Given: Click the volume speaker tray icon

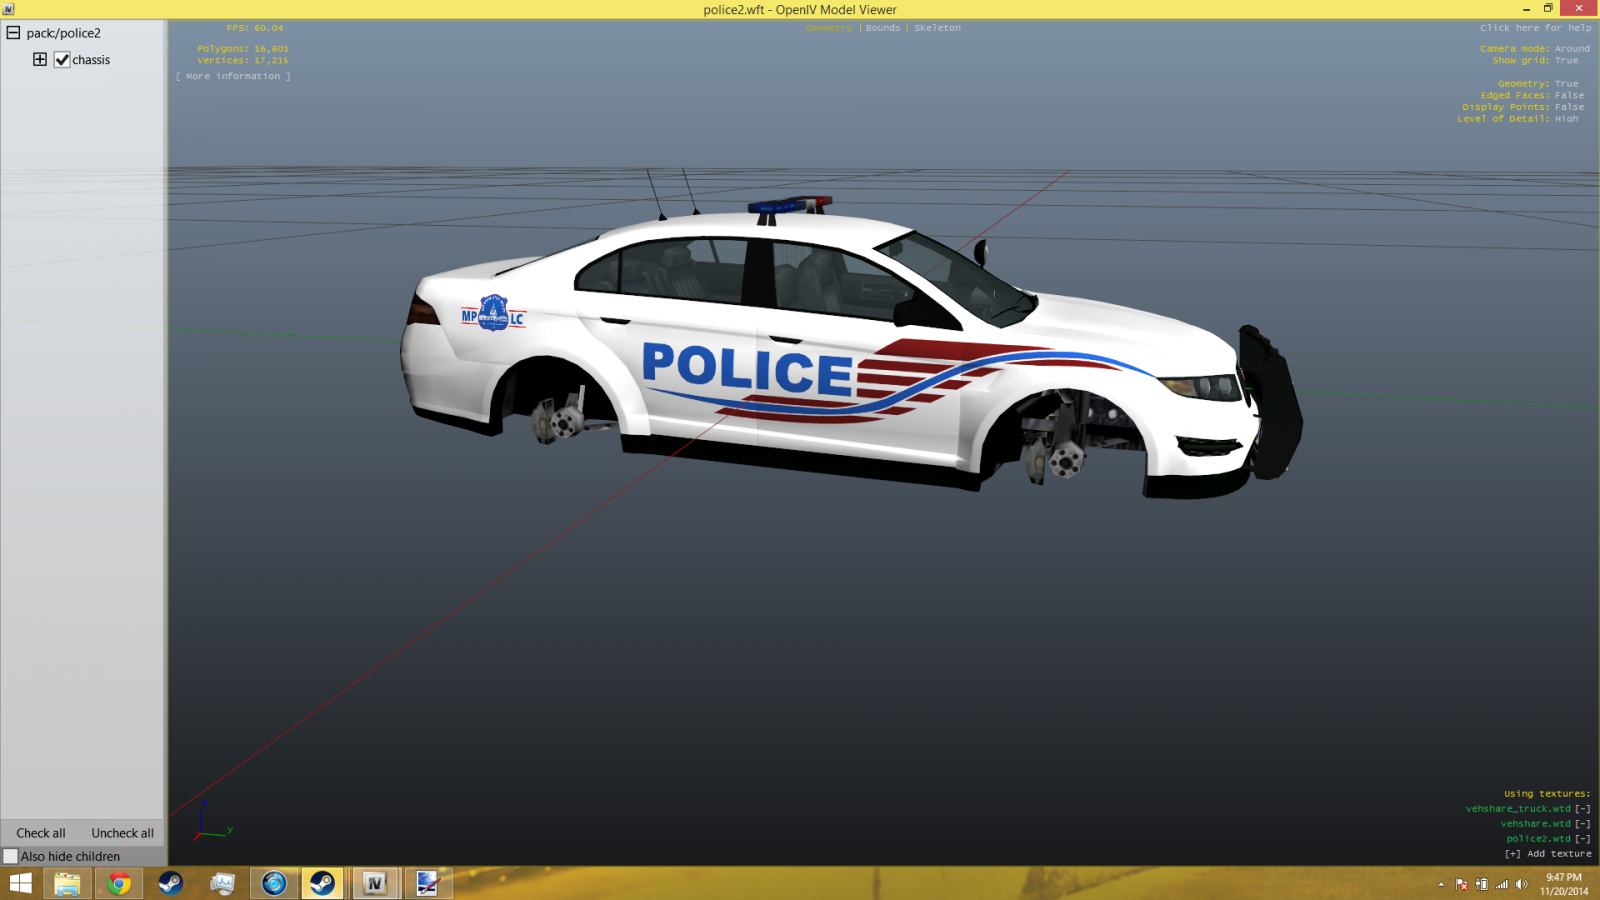Looking at the screenshot, I should (x=1521, y=884).
